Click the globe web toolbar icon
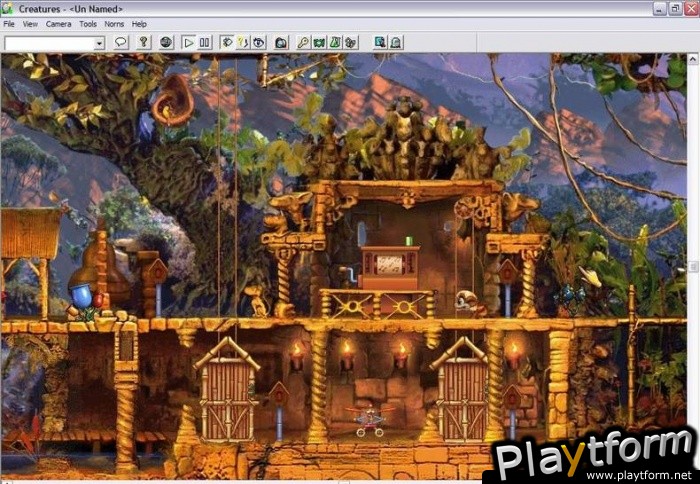This screenshot has width=700, height=484. [x=166, y=43]
